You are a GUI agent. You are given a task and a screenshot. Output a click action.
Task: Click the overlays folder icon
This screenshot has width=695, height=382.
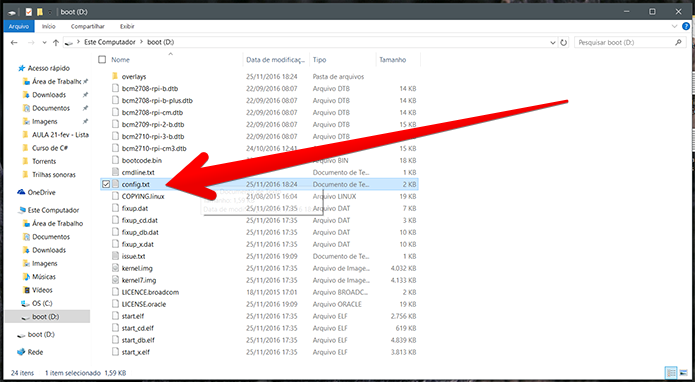click(115, 76)
